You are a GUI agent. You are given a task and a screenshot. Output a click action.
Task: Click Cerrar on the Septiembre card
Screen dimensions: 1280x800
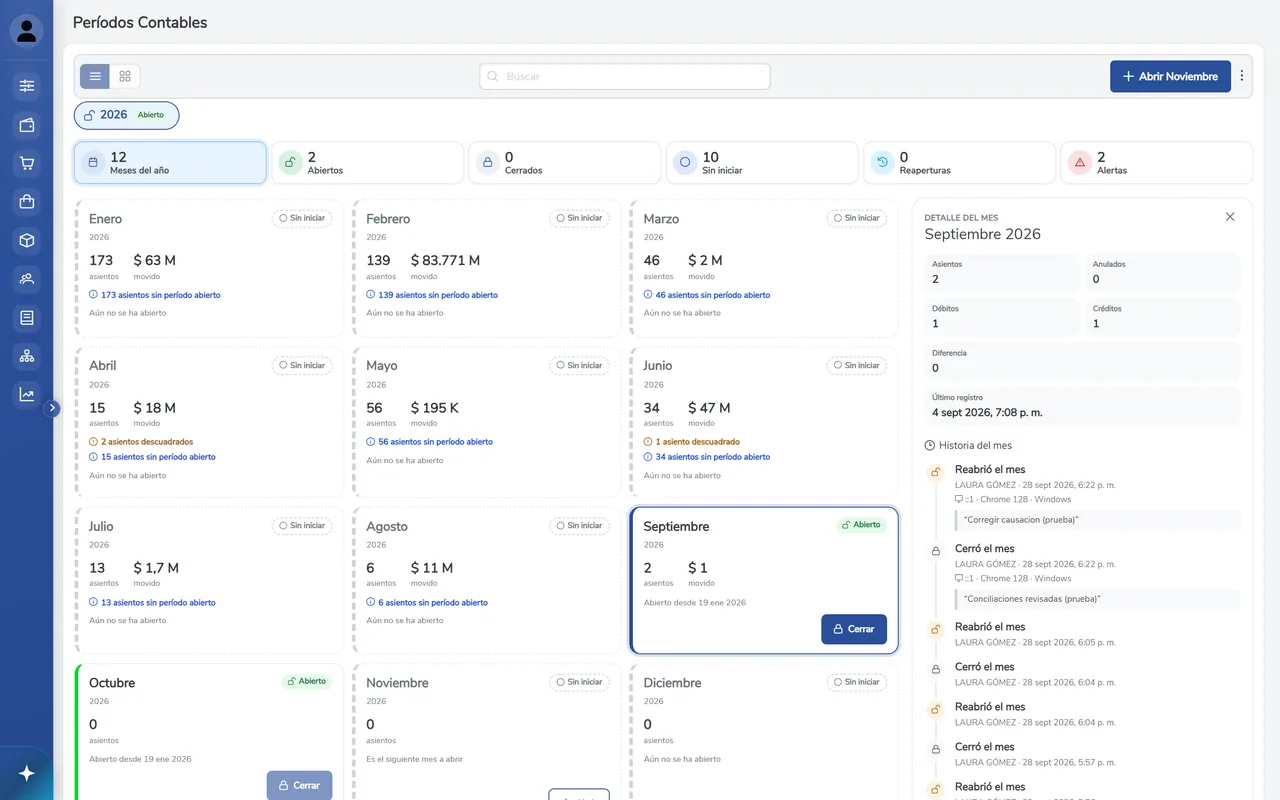854,629
